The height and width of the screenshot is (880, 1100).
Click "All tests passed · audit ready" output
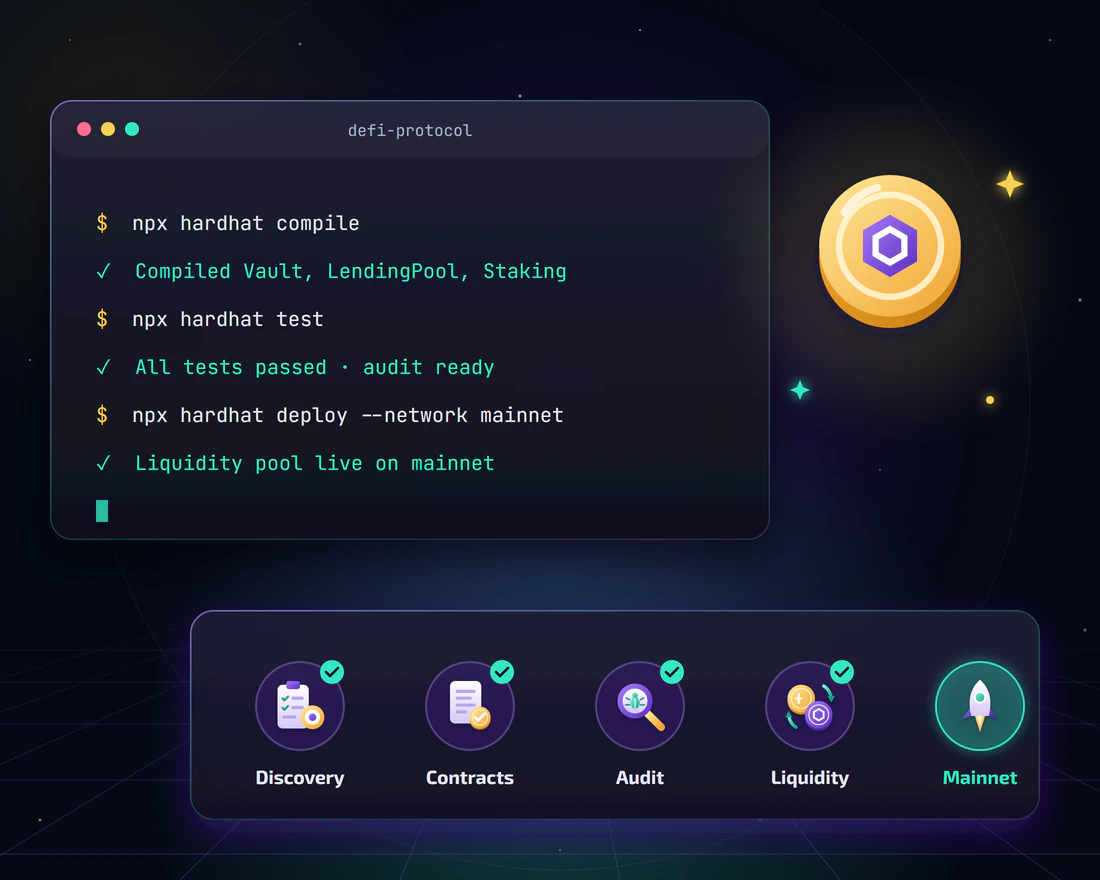click(x=315, y=368)
